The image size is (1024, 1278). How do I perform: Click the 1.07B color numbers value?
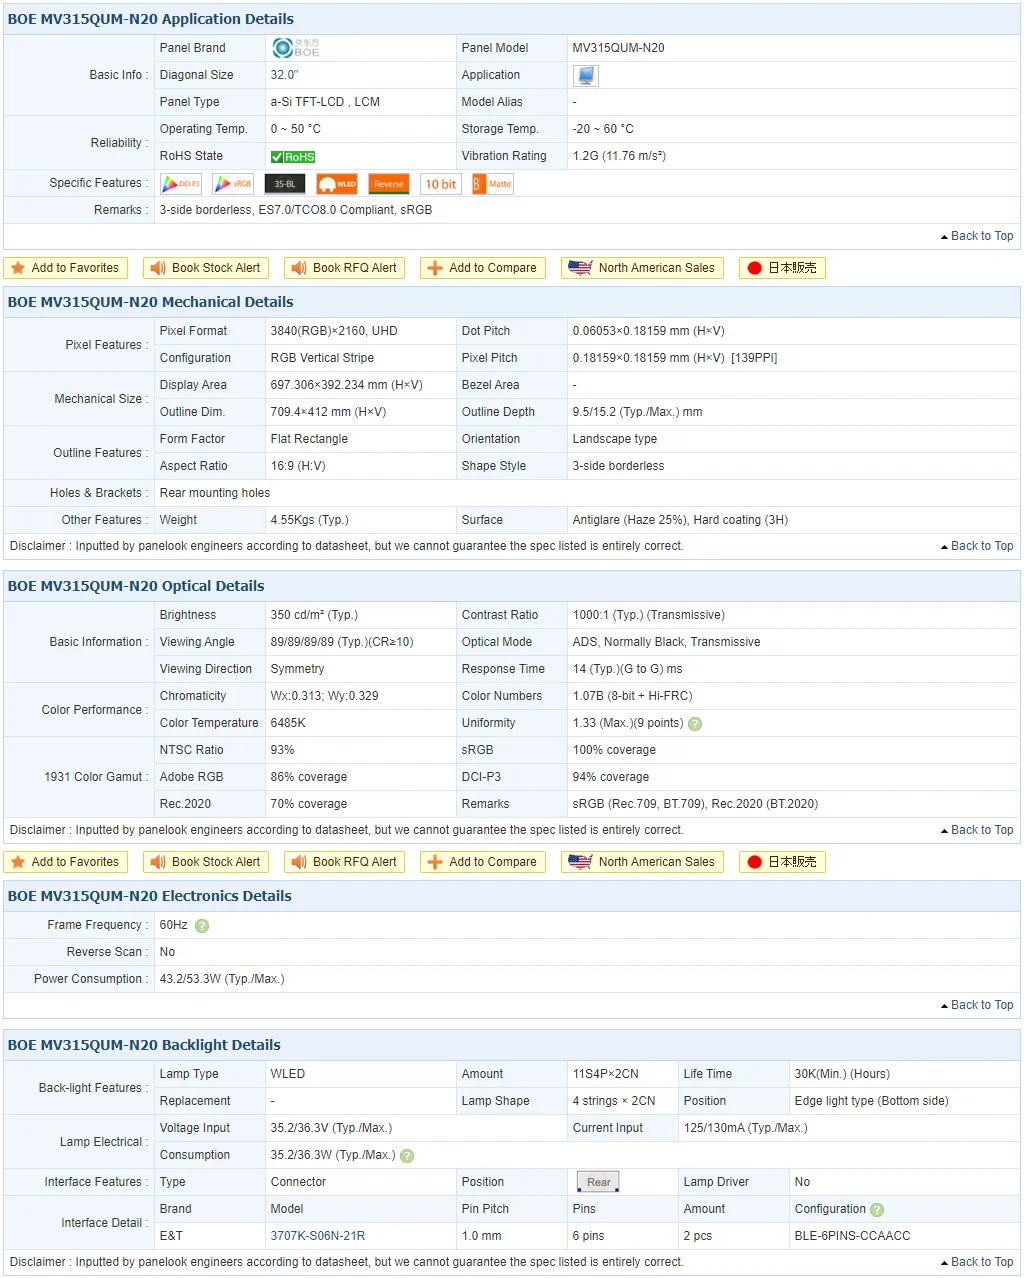tap(633, 696)
